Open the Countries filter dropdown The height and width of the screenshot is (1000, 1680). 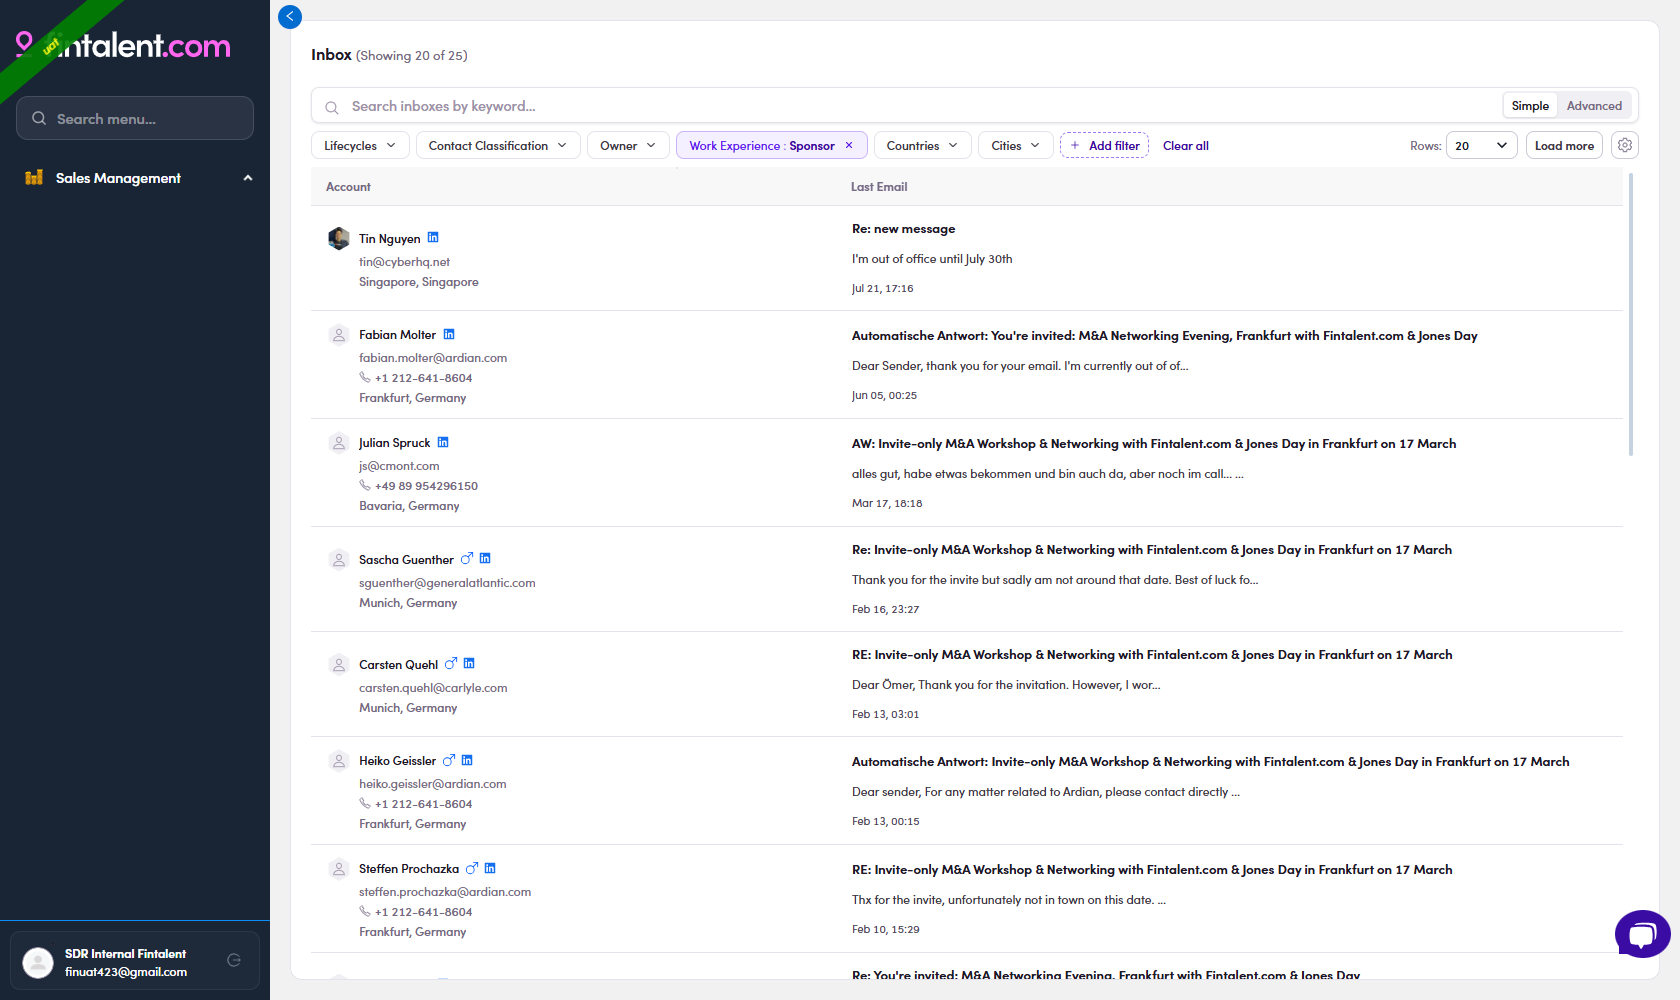pyautogui.click(x=923, y=145)
